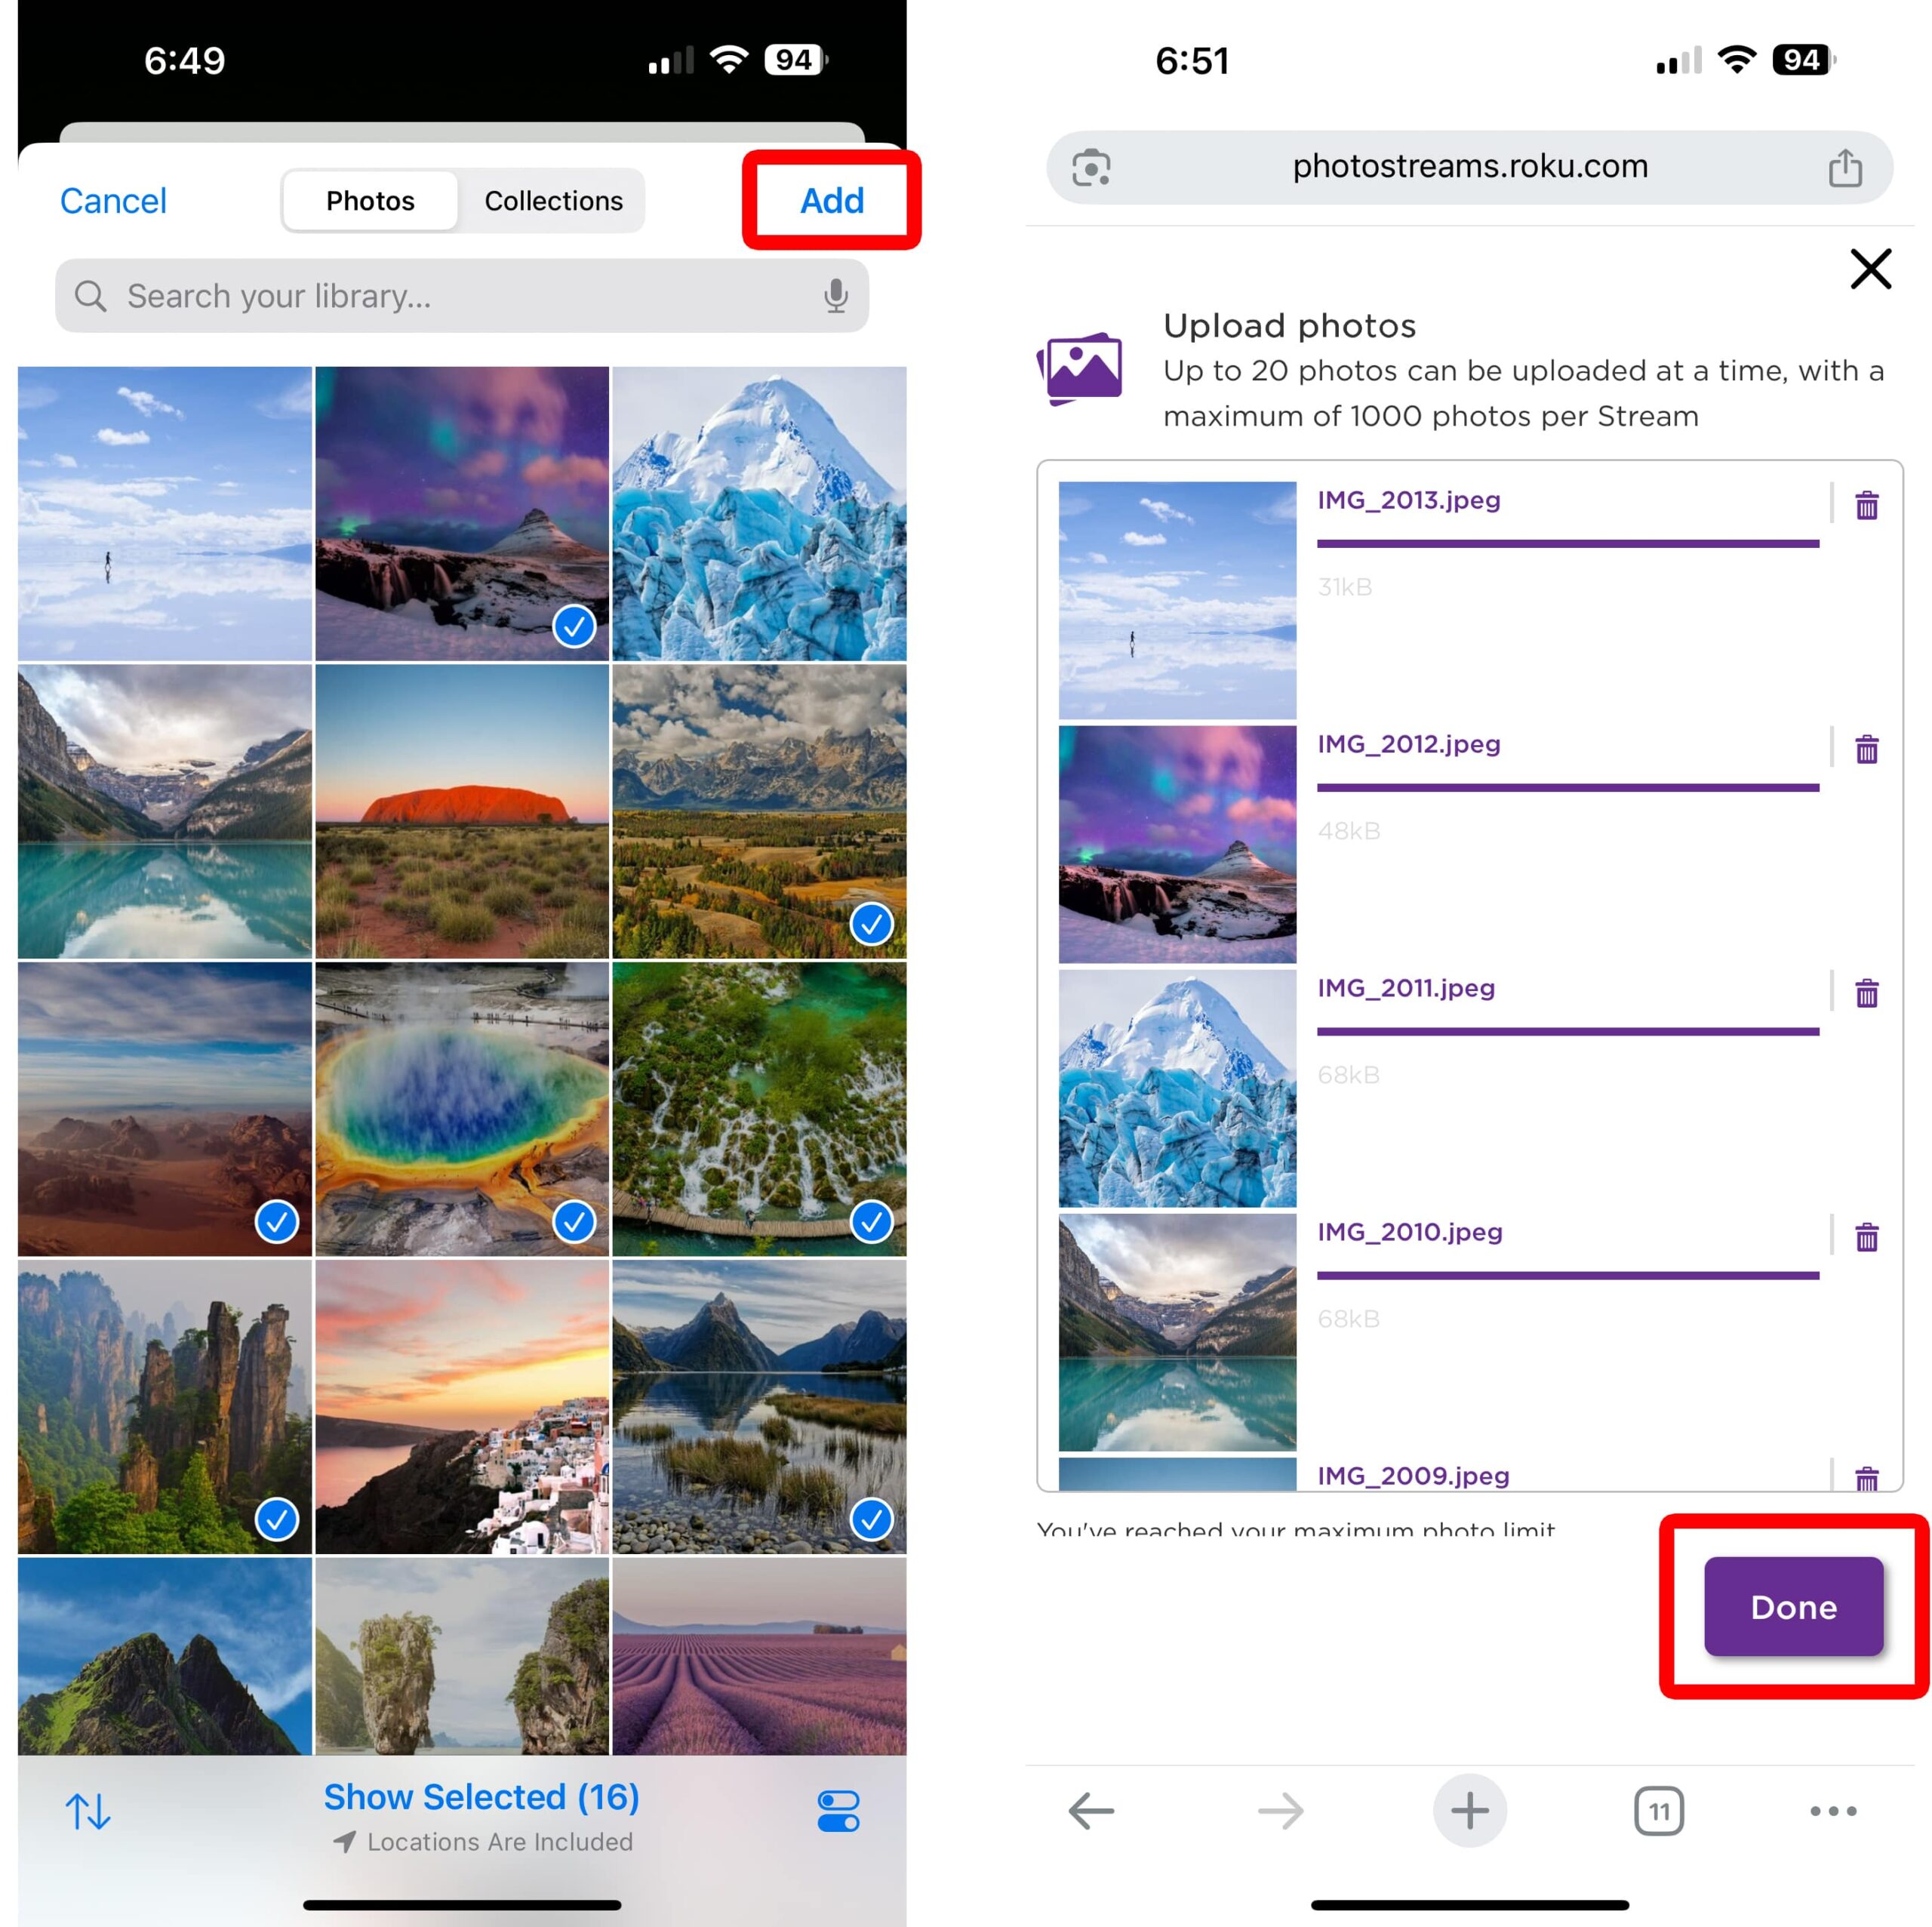Open the sort arrows icon in the photo picker
This screenshot has height=1927, width=1932.
coord(88,1811)
